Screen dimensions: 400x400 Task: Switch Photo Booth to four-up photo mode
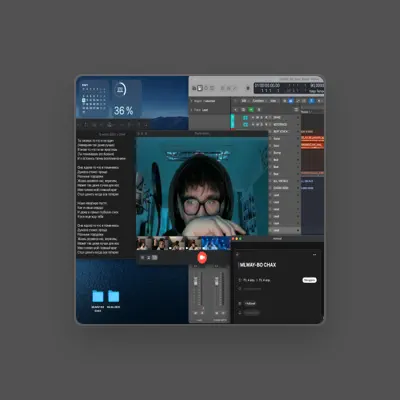coord(143,257)
